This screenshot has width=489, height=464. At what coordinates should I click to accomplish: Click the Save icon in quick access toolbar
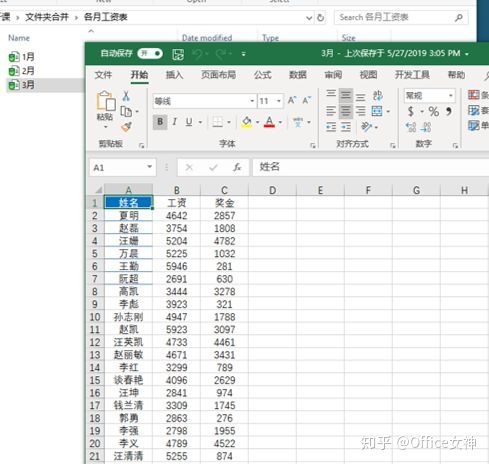pyautogui.click(x=178, y=54)
